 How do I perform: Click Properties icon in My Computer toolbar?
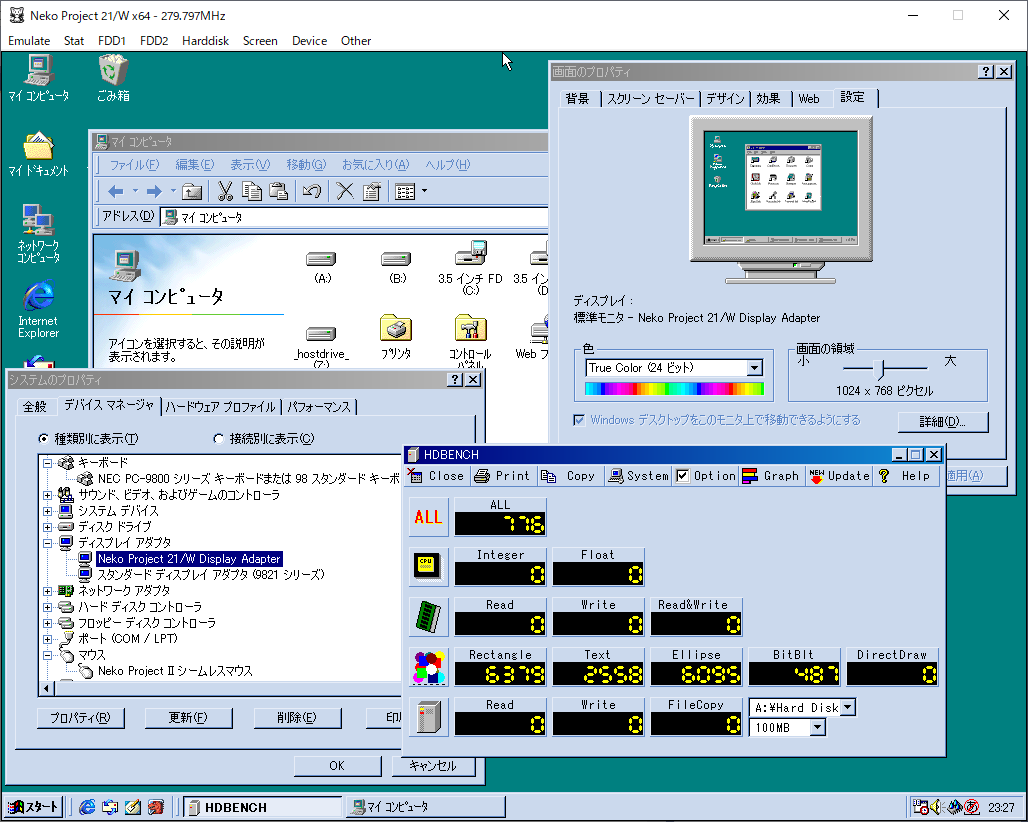tap(372, 191)
